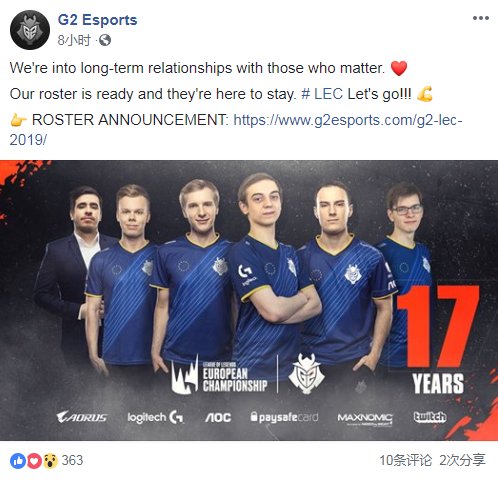Click the Like reaction thumbs-up icon
Screen dimensions: 498x480
pyautogui.click(x=18, y=461)
